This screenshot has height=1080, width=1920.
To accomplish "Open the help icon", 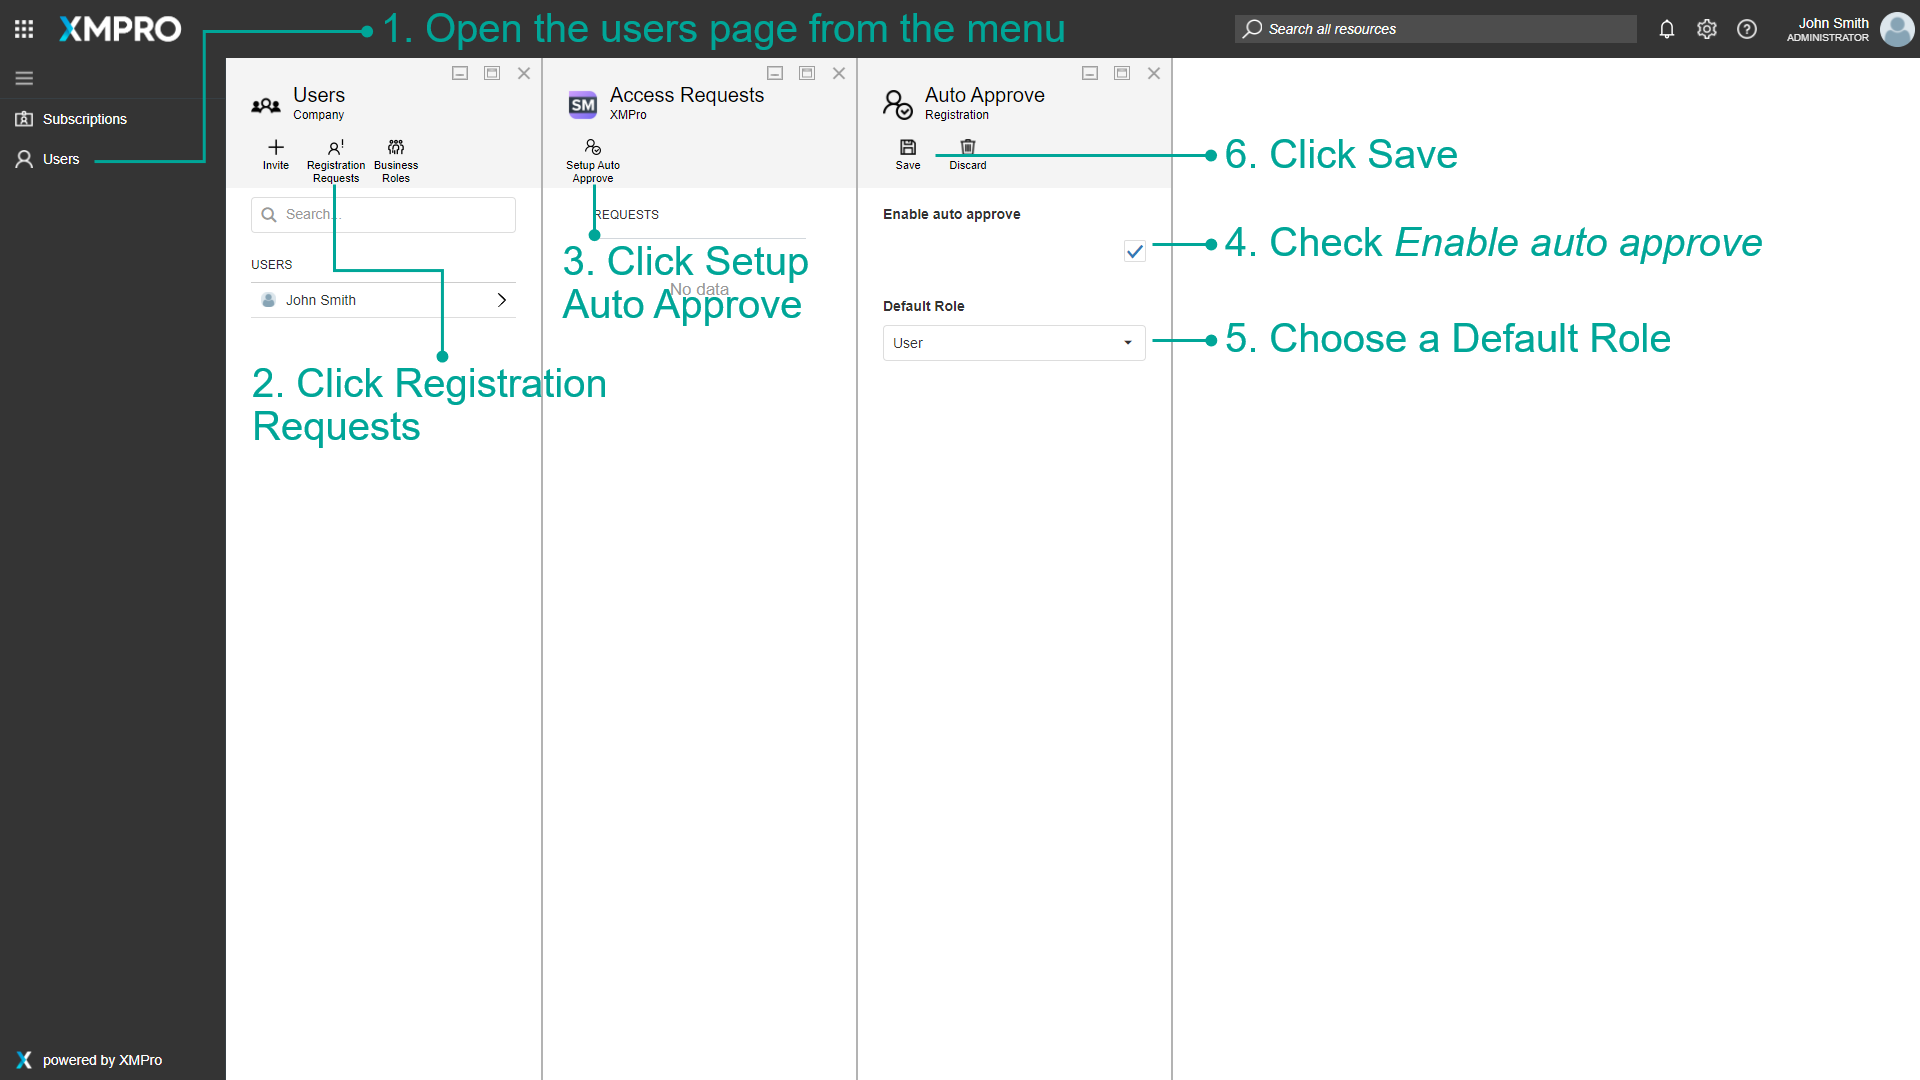I will click(x=1746, y=29).
